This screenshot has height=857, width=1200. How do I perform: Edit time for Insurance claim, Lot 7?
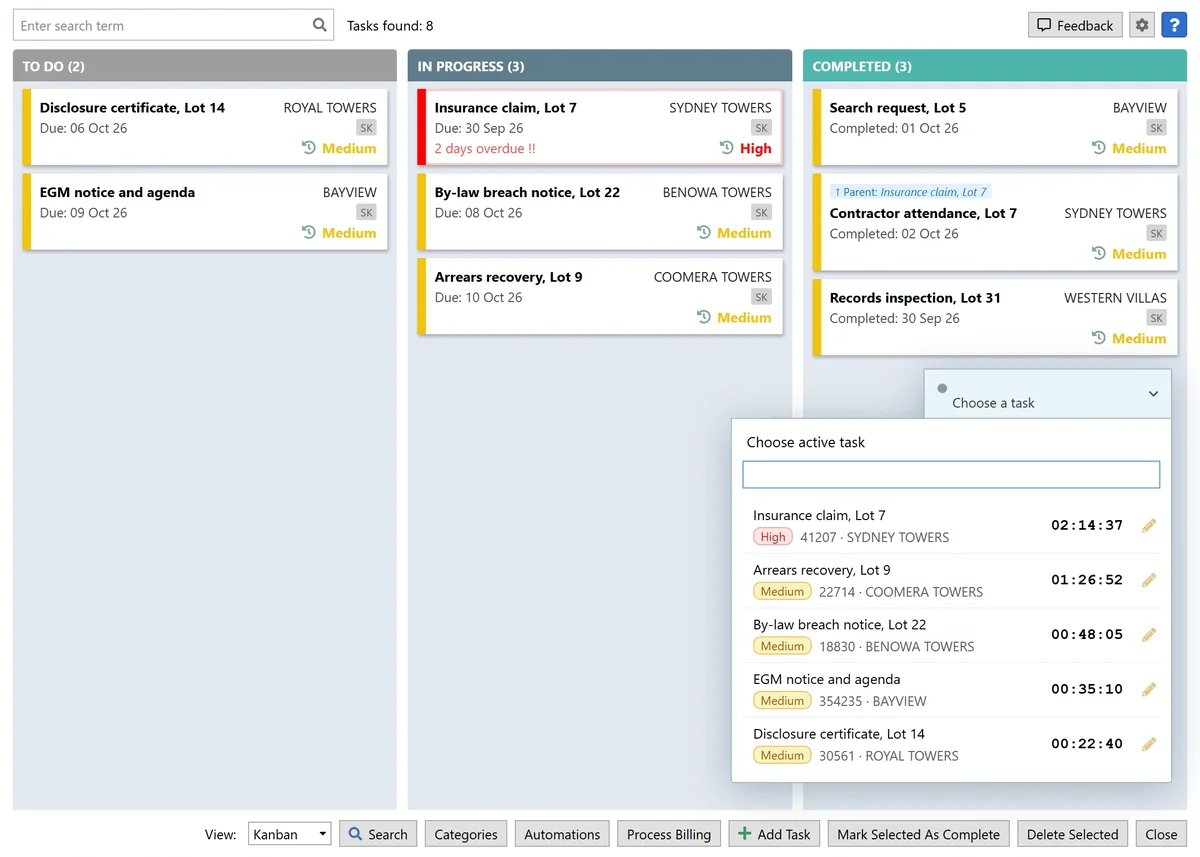[1149, 525]
